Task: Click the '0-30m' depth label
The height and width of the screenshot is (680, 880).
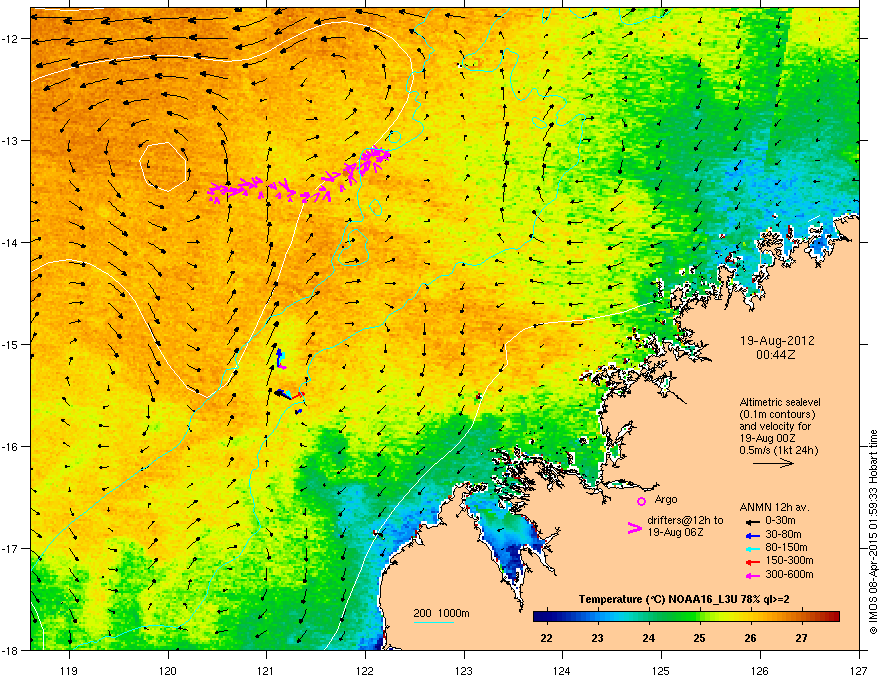Action: click(780, 521)
